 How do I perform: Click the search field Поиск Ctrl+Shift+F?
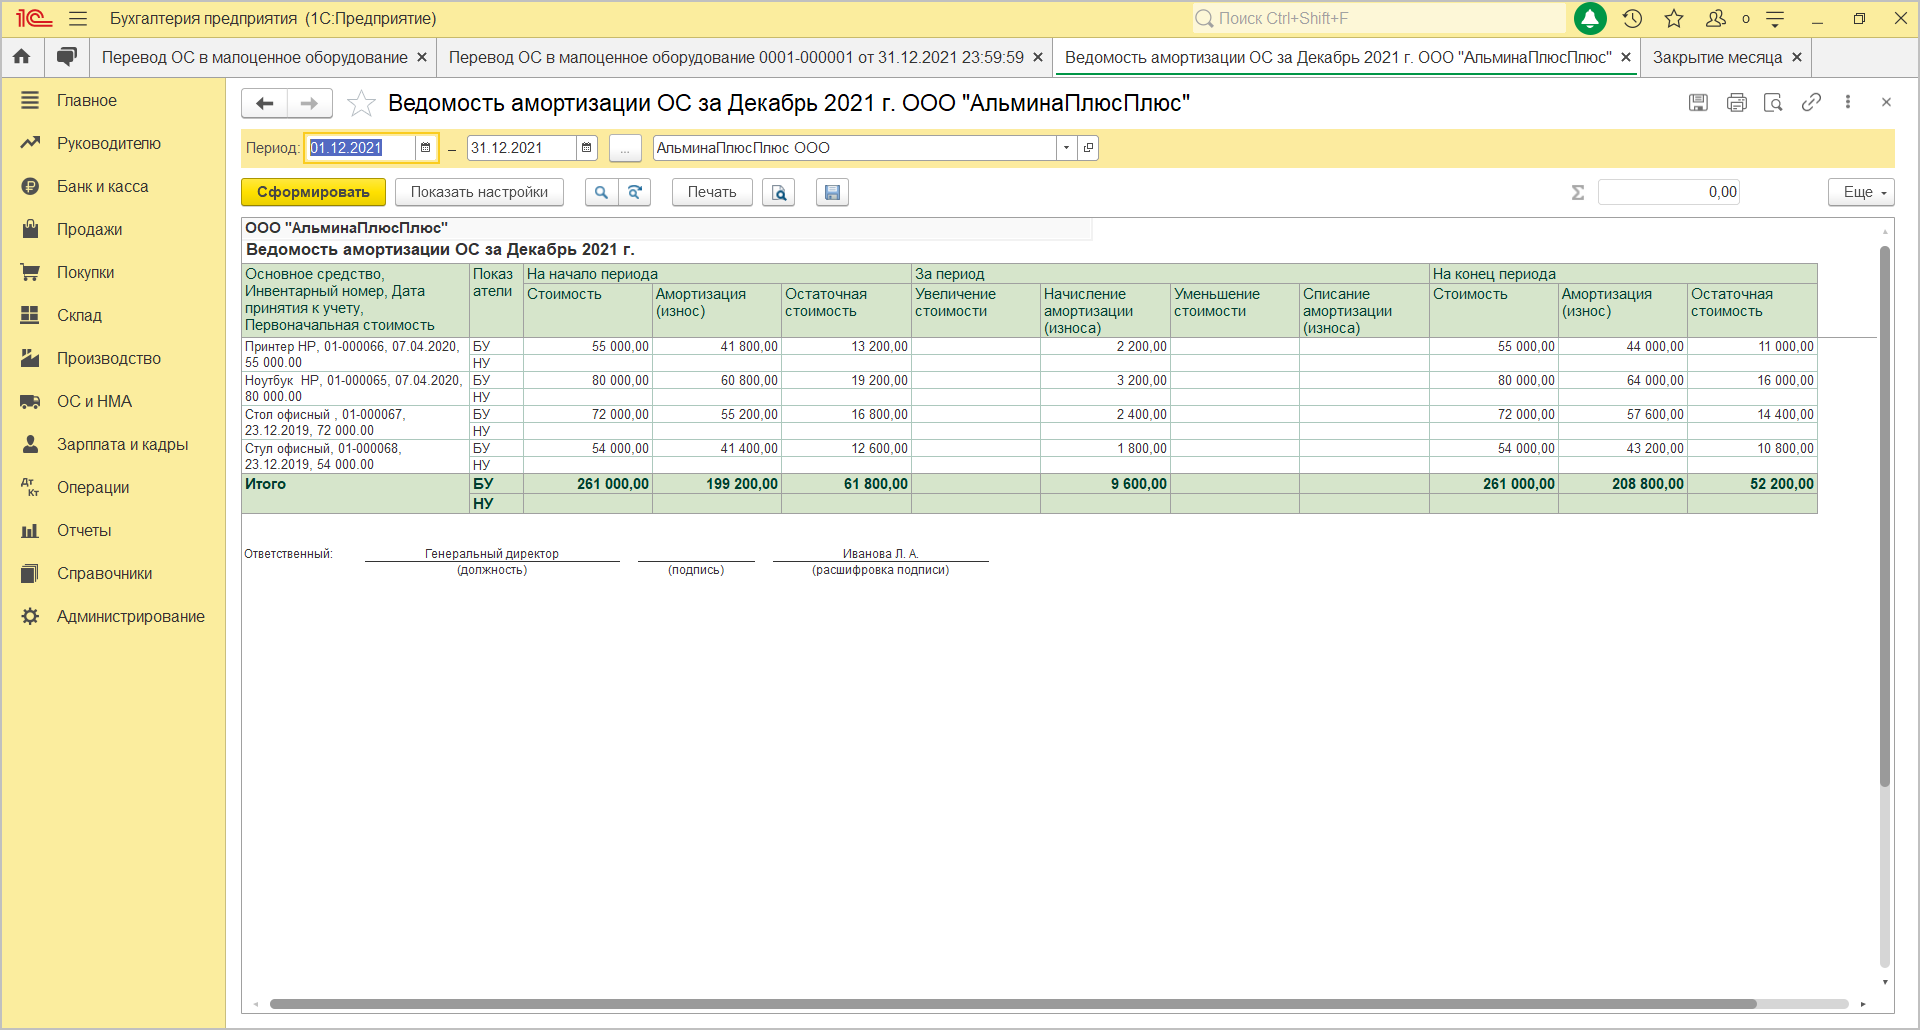pyautogui.click(x=1379, y=18)
